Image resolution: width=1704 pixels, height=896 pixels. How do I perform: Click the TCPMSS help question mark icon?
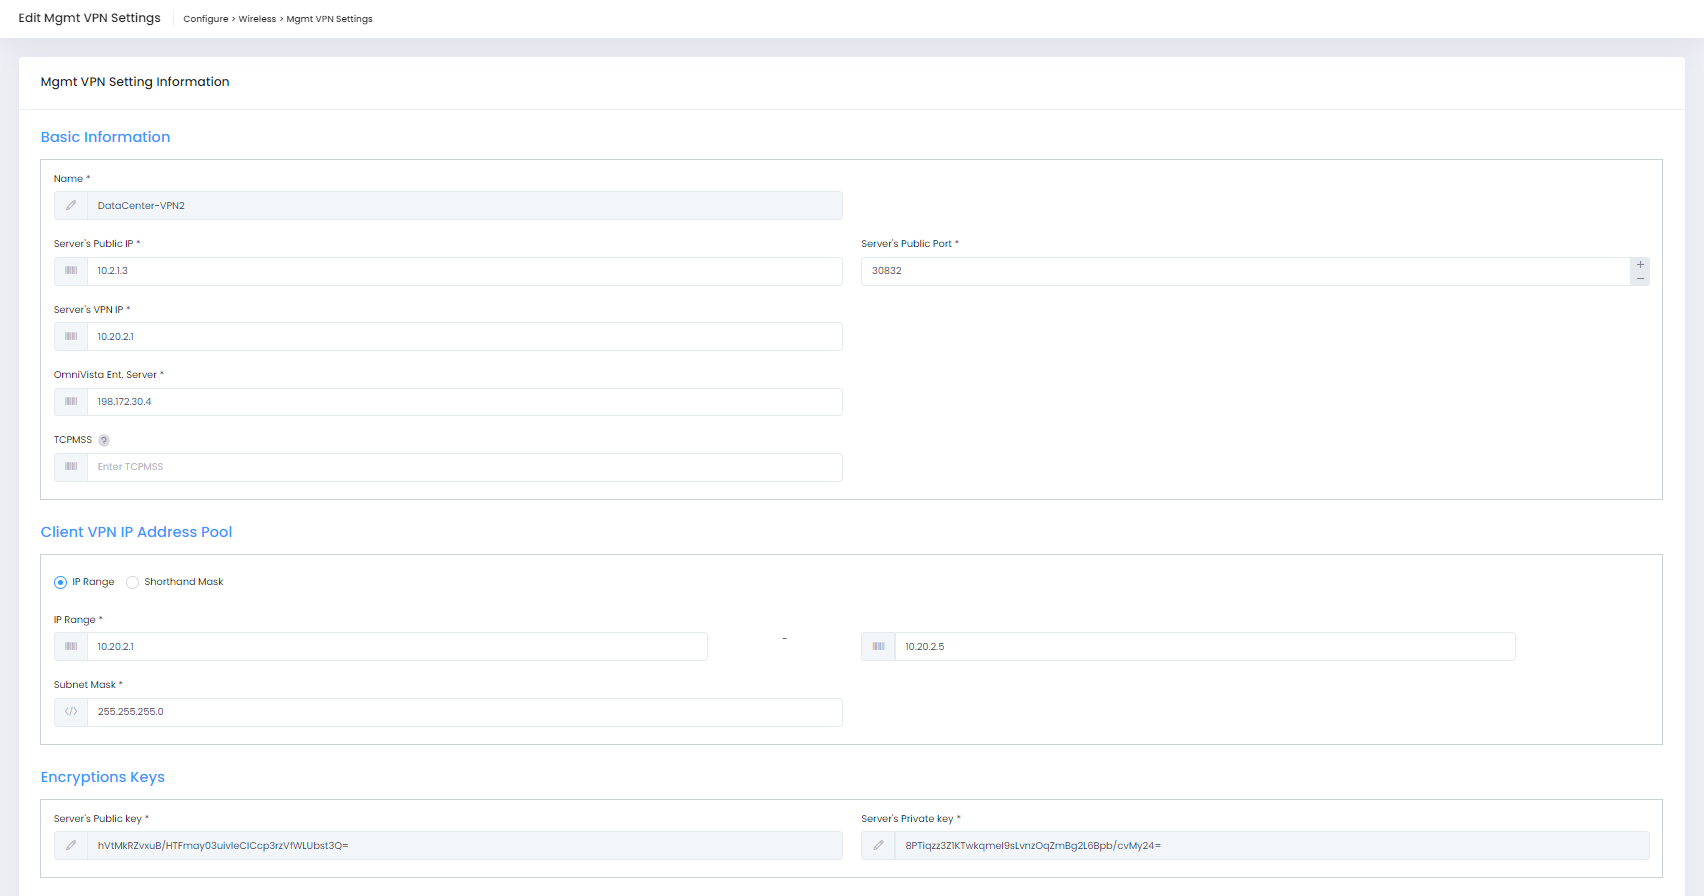tap(104, 440)
